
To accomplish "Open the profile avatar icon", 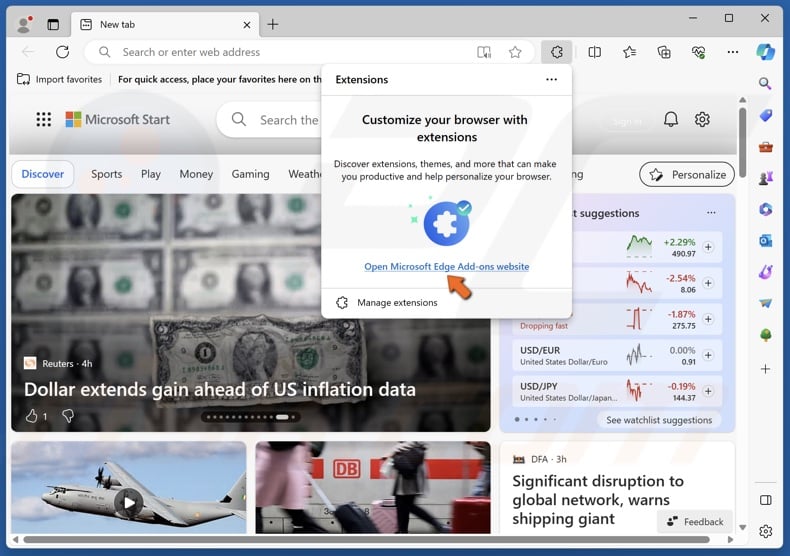I will [23, 24].
